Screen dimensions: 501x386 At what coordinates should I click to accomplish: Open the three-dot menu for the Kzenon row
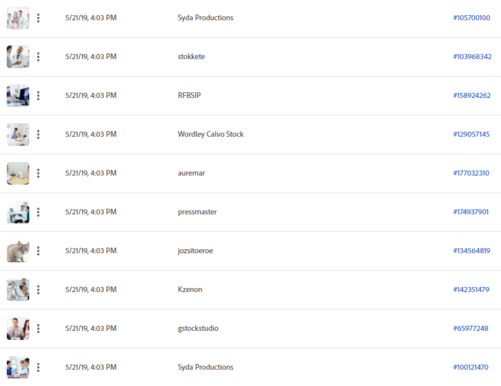tap(38, 290)
